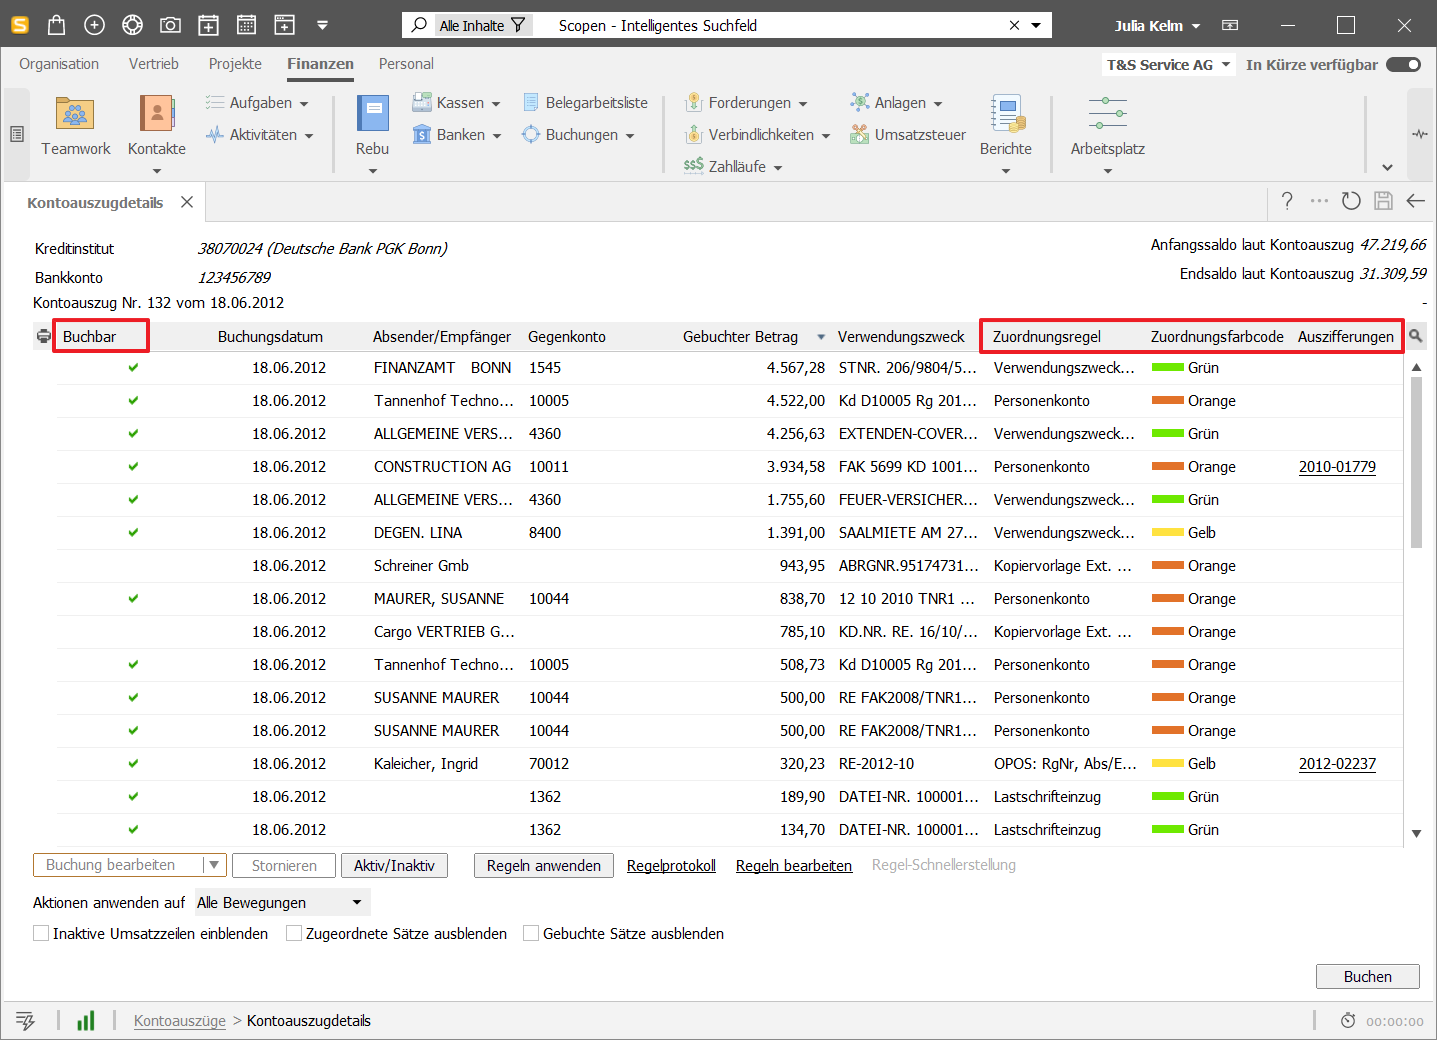Open Kontakte address book icon
The image size is (1437, 1040).
(157, 114)
